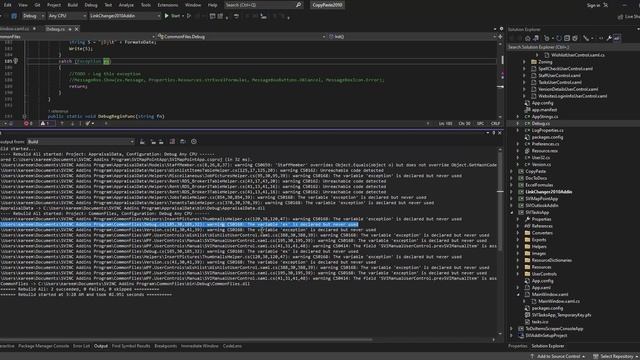Click the lightbulb icon at line 185
The width and height of the screenshot is (640, 360).
16,61
